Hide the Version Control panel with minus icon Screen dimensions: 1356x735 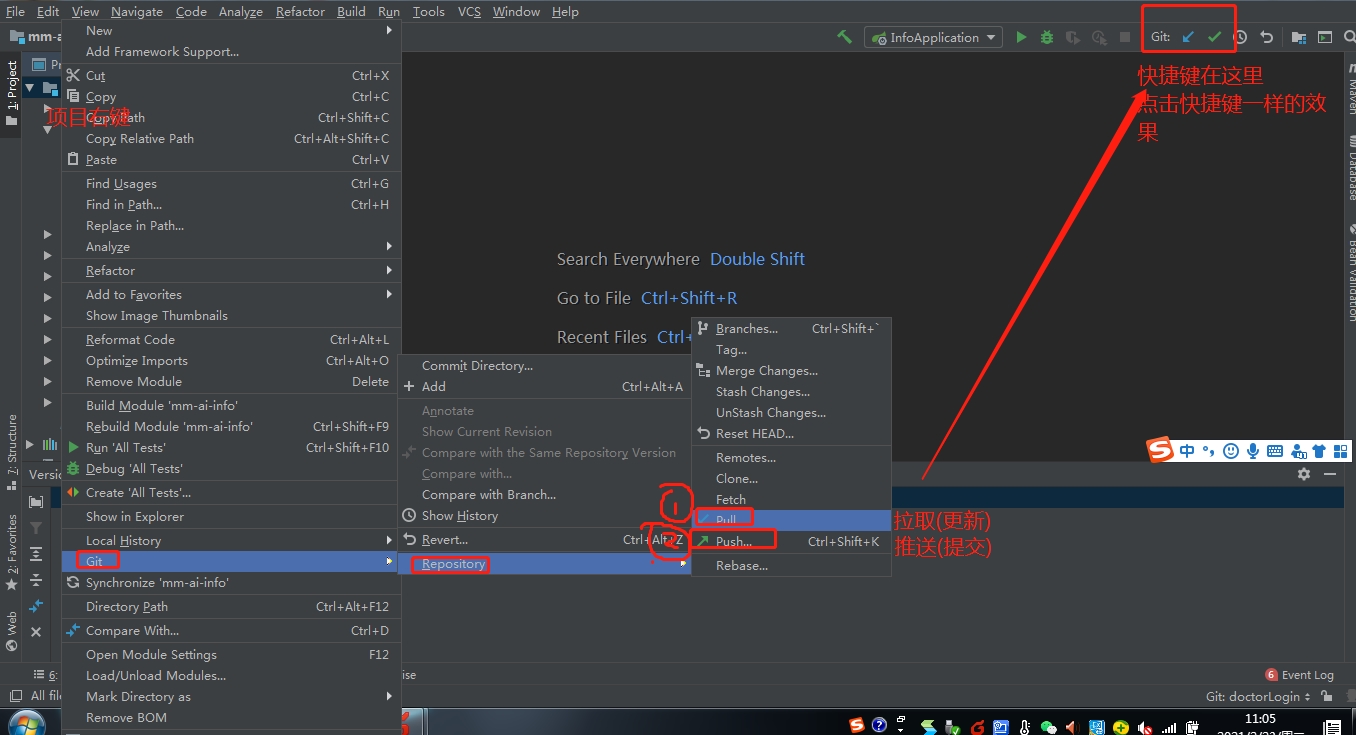(x=1329, y=474)
